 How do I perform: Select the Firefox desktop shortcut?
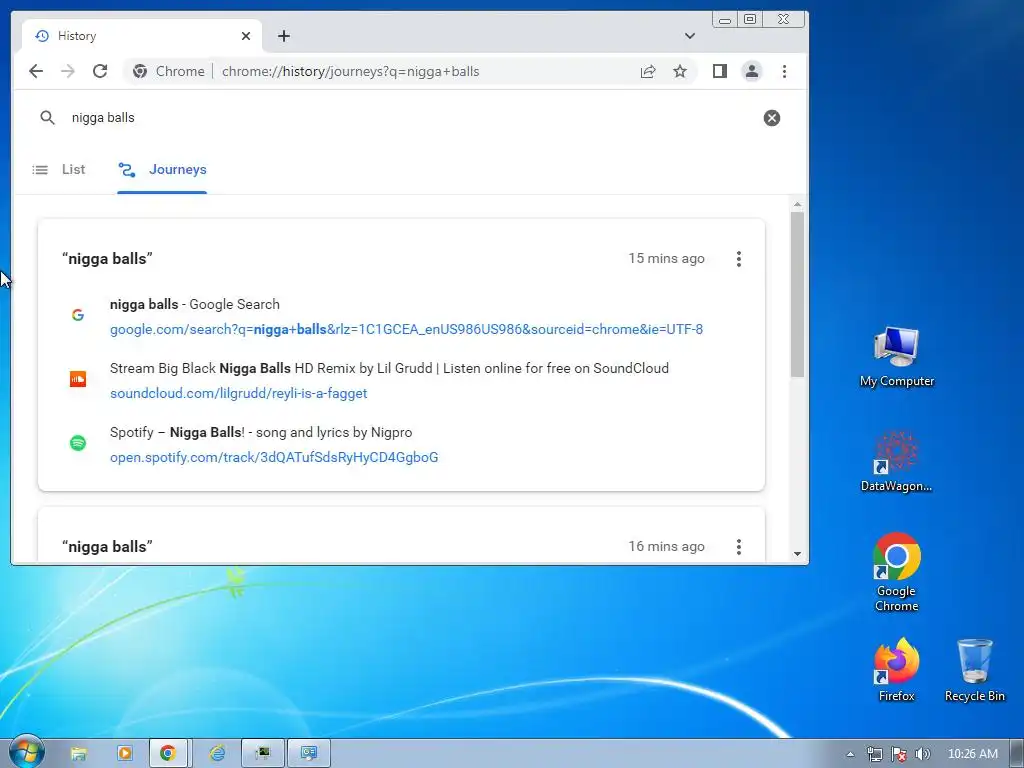[x=897, y=669]
